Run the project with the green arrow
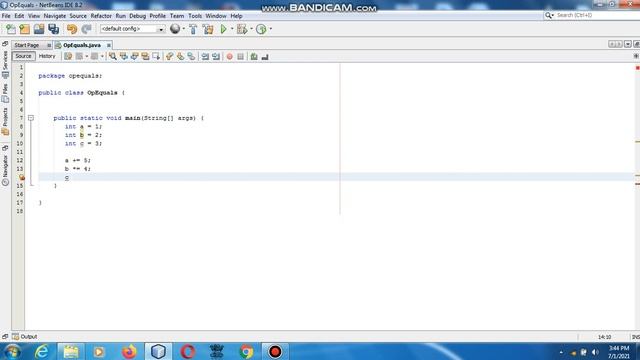 224,29
